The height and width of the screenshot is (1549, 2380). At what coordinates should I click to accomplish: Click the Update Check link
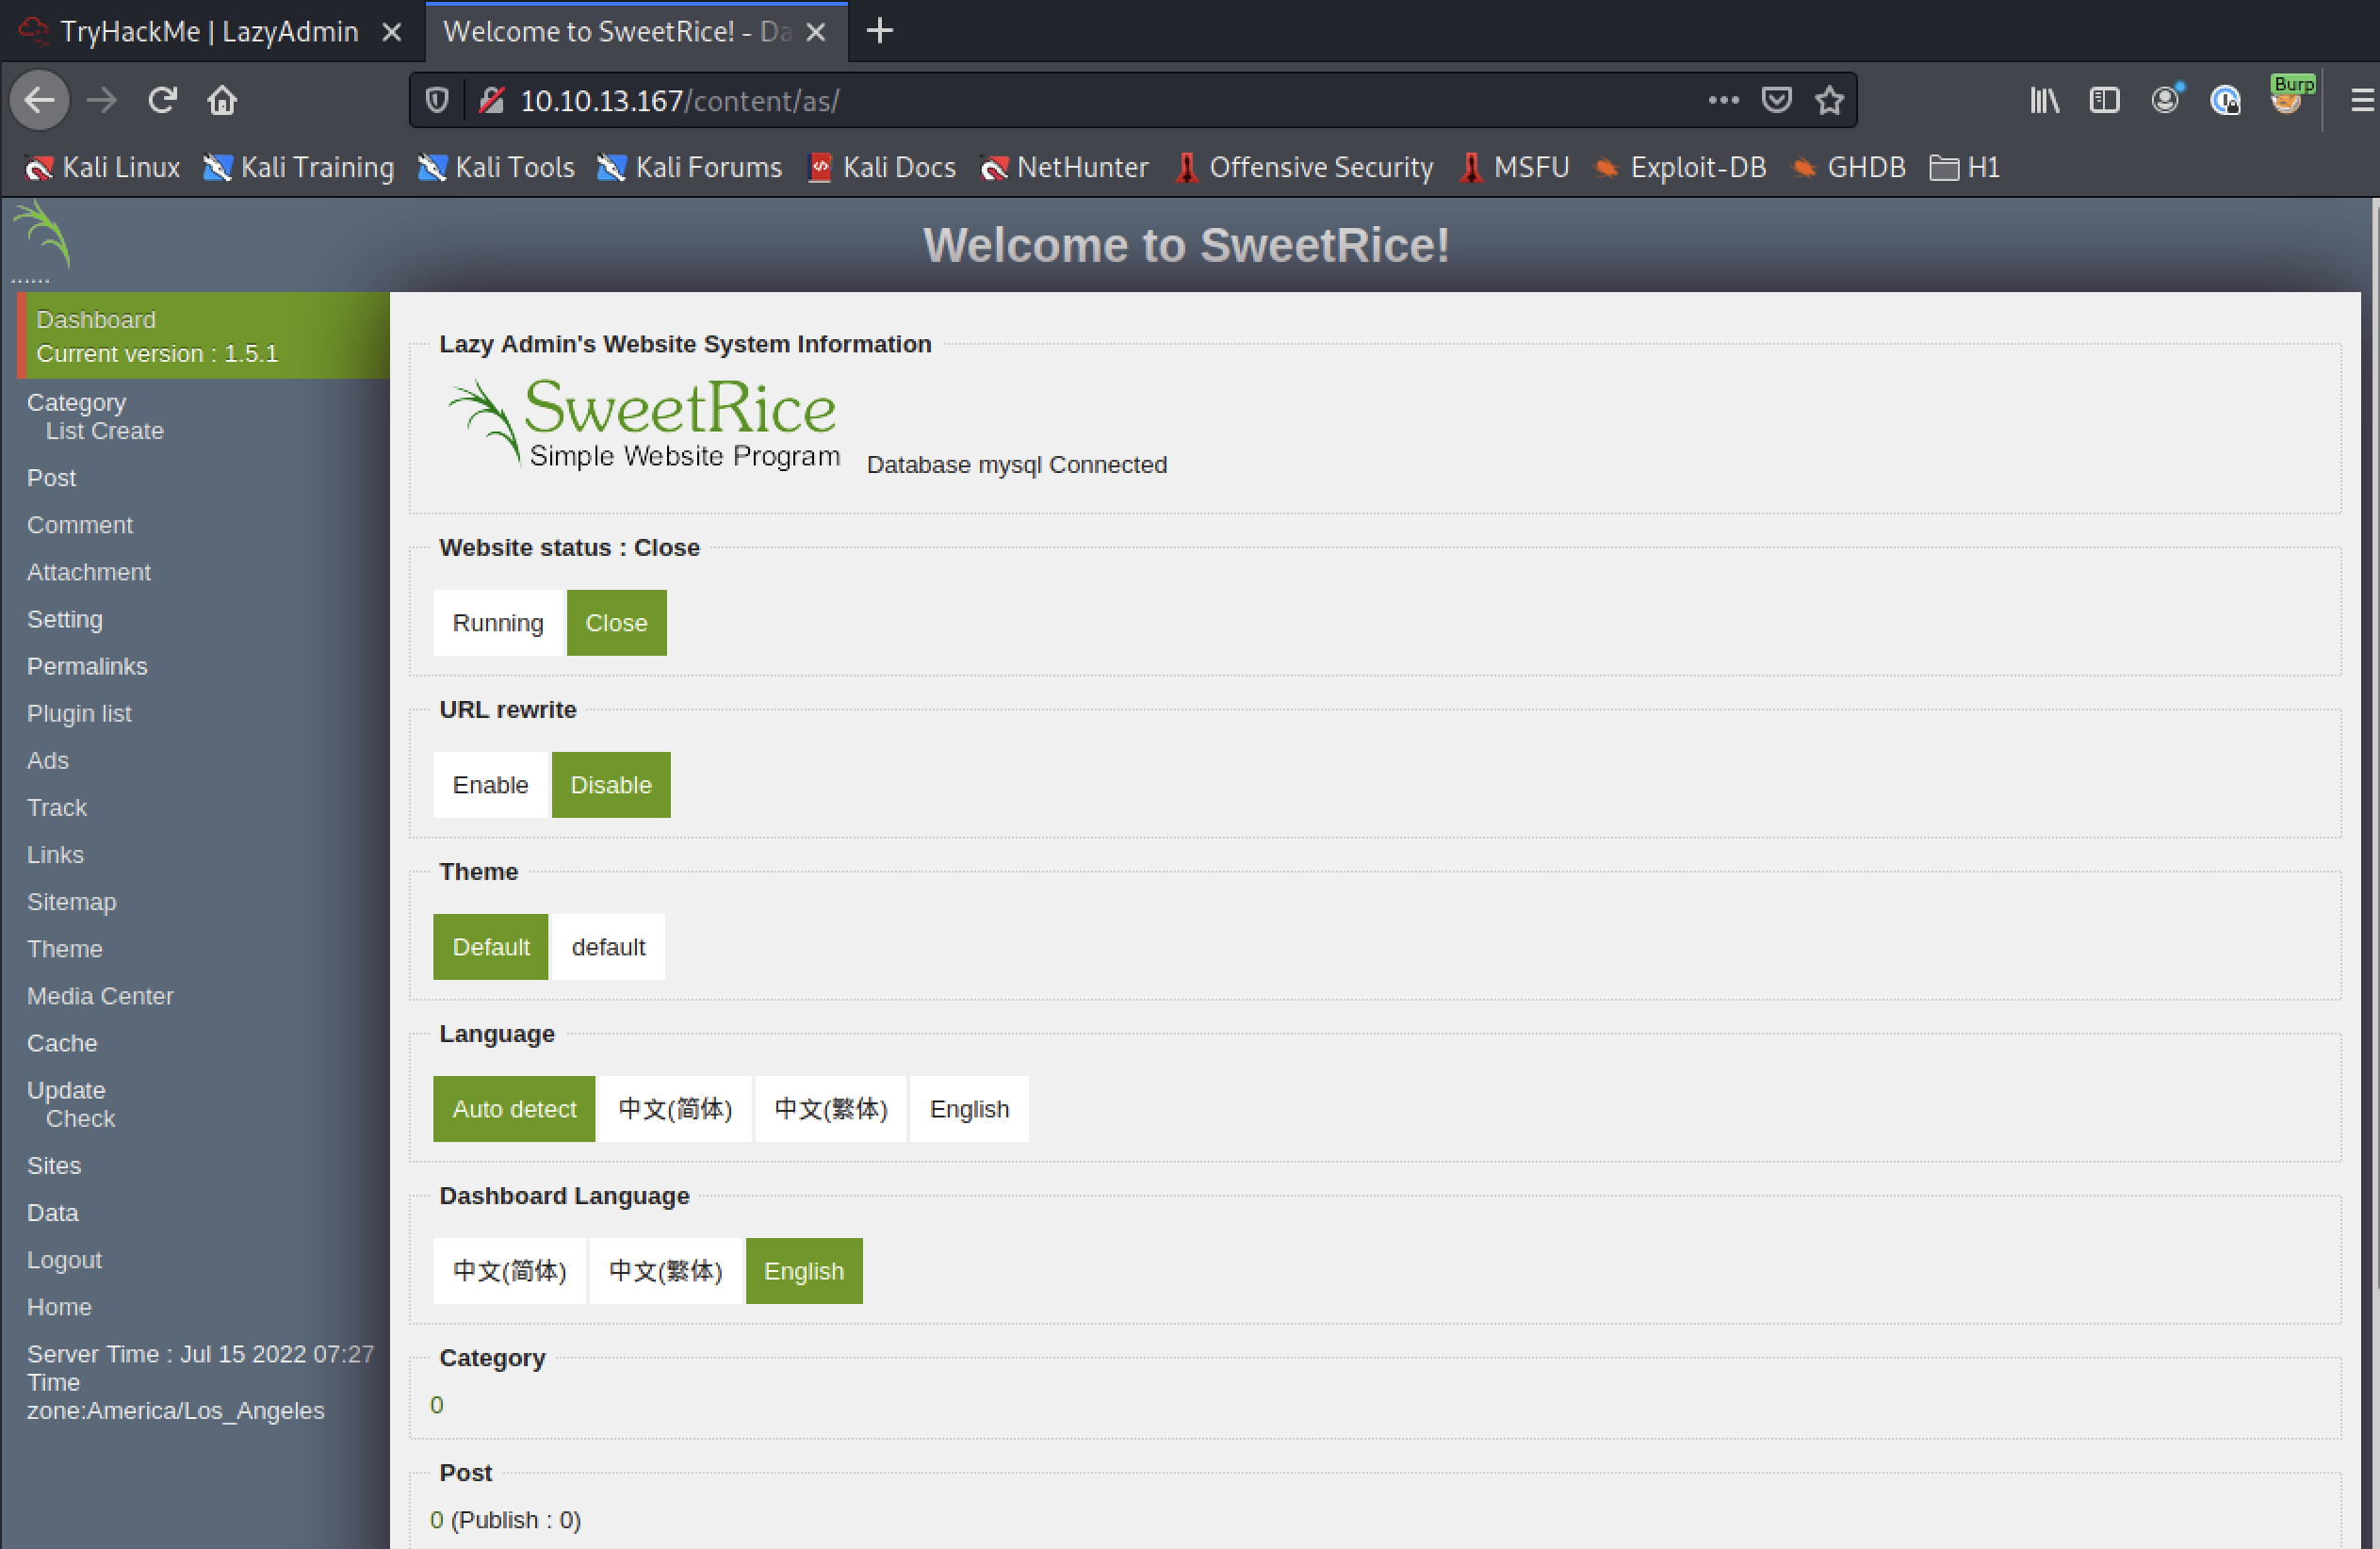tap(80, 1119)
